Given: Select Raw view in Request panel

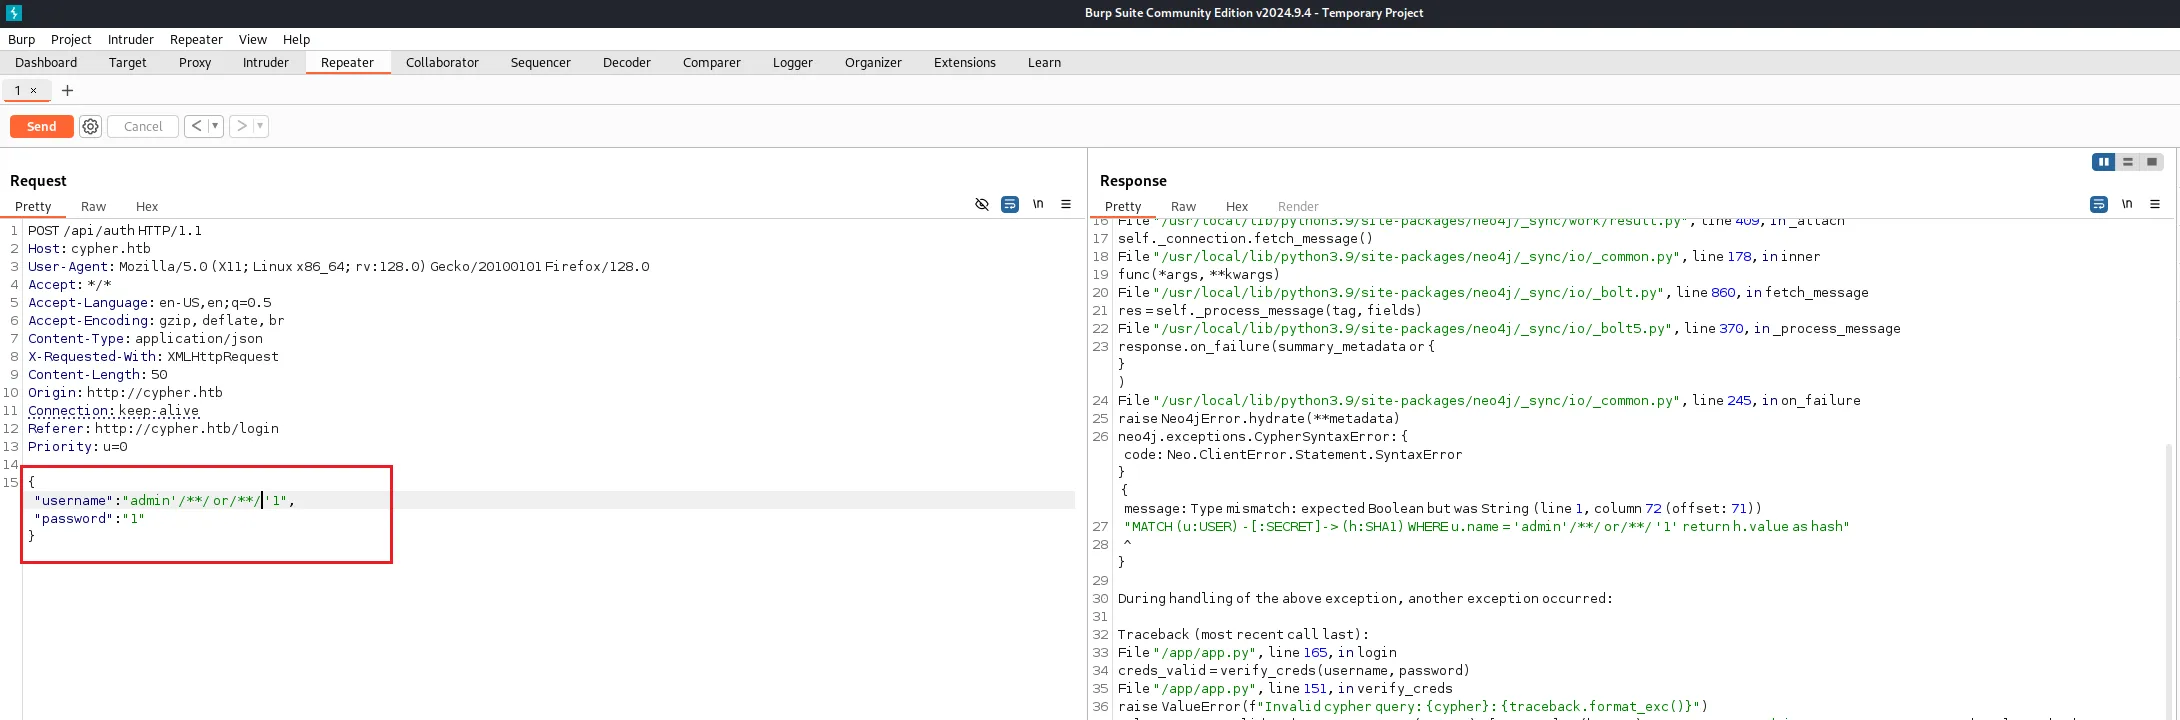Looking at the screenshot, I should pyautogui.click(x=93, y=206).
